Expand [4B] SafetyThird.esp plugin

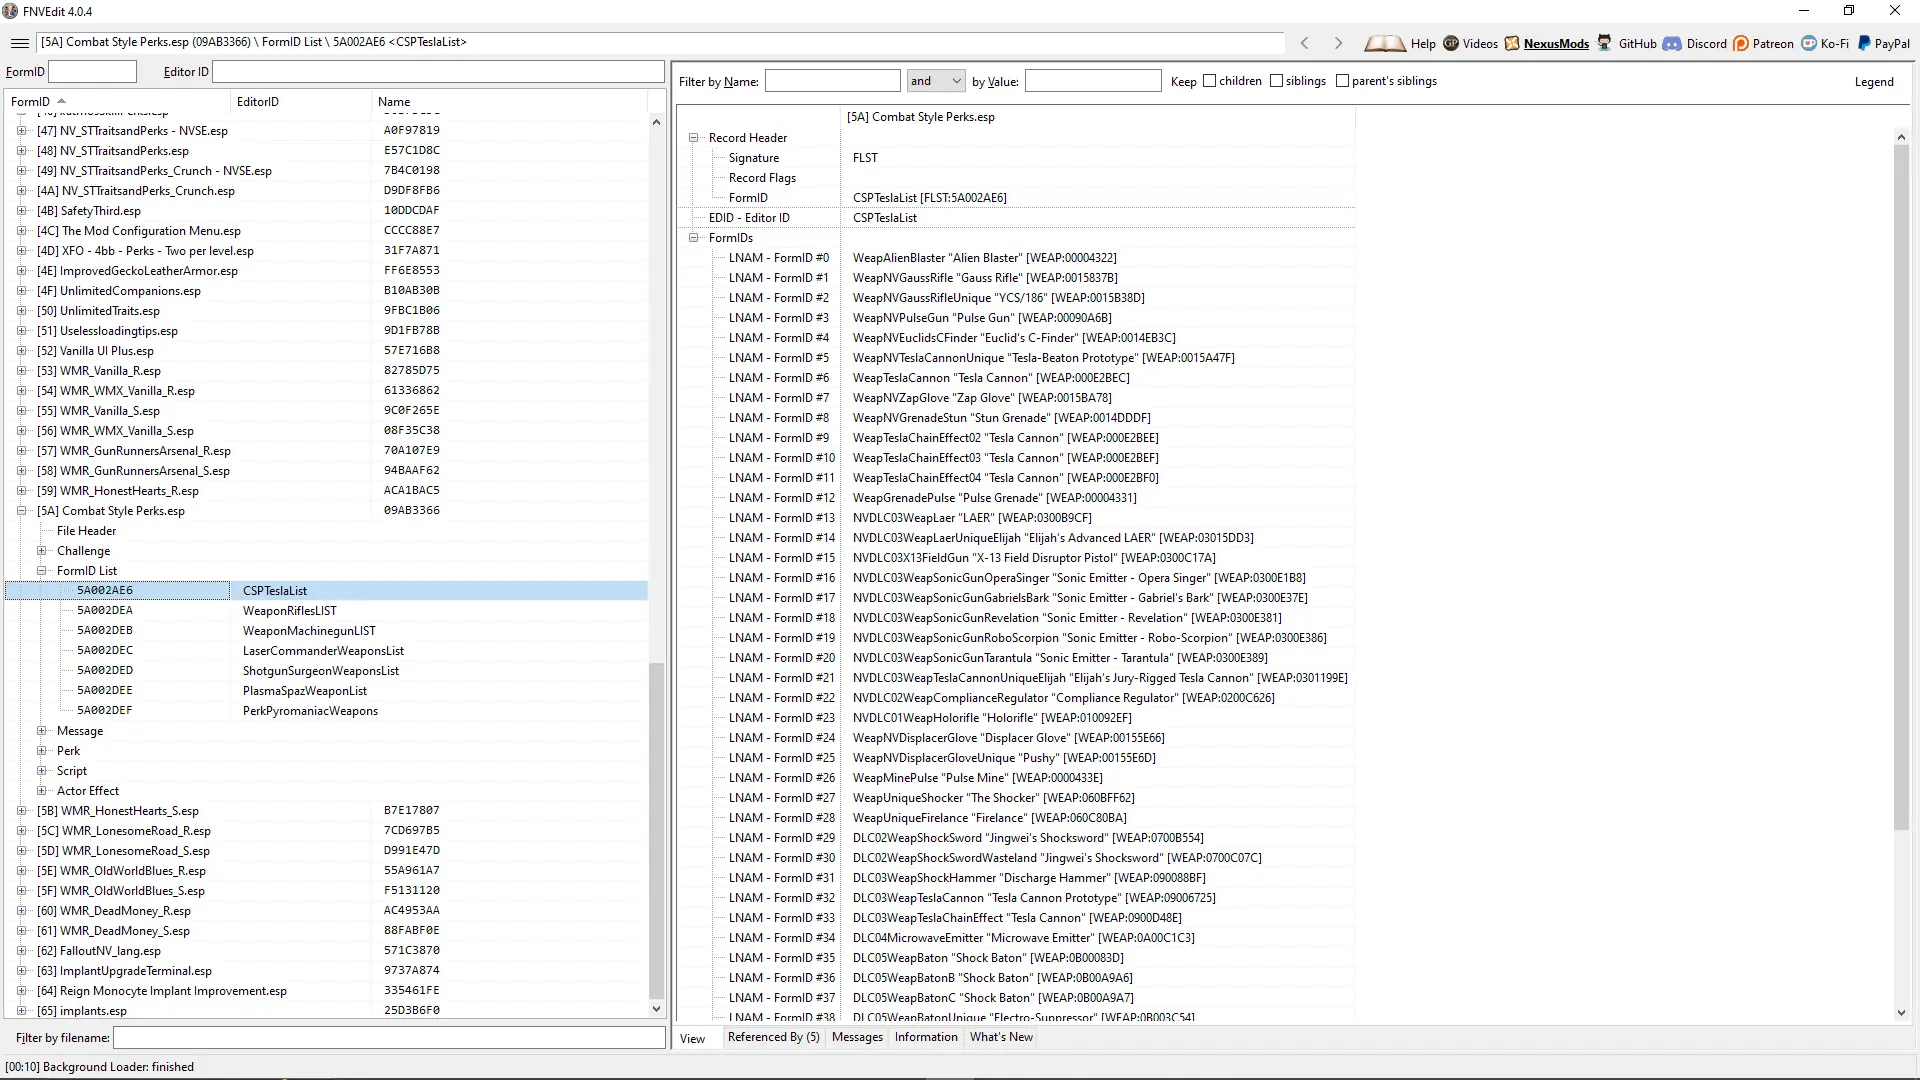(x=22, y=211)
